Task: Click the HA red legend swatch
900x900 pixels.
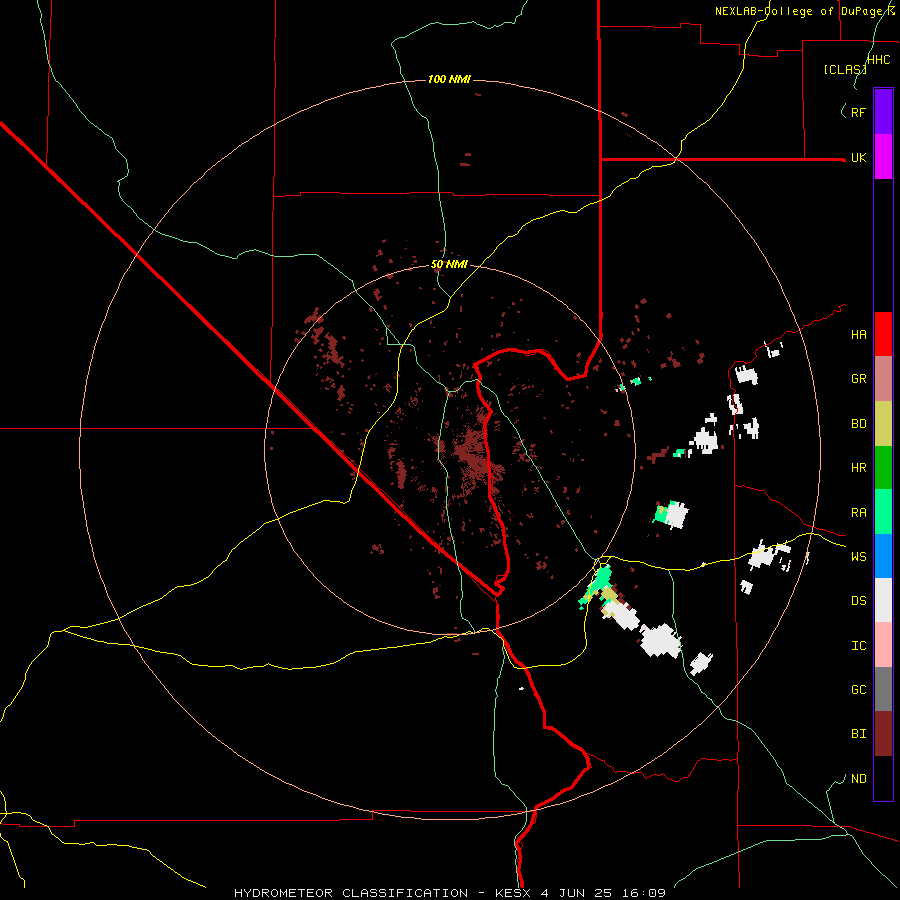Action: (883, 334)
